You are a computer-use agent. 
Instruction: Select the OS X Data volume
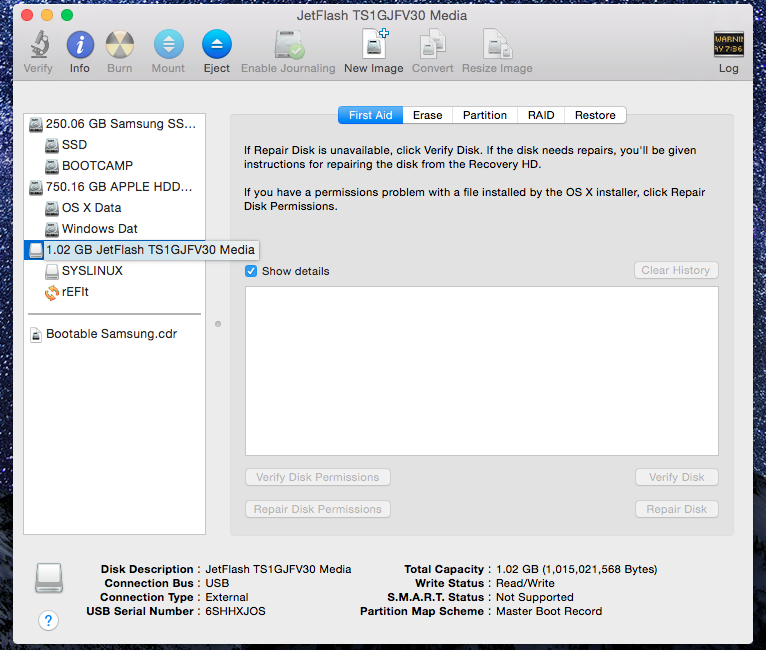click(114, 208)
